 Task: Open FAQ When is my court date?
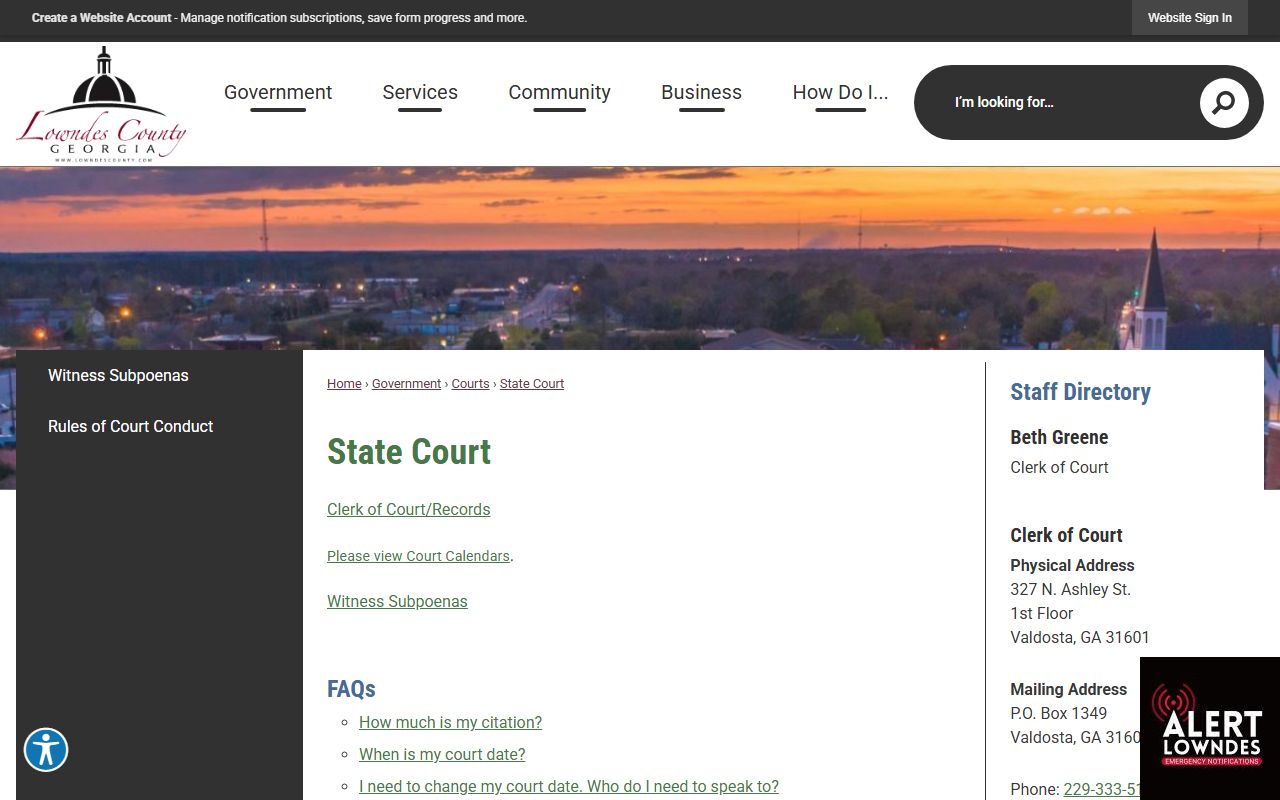point(442,754)
